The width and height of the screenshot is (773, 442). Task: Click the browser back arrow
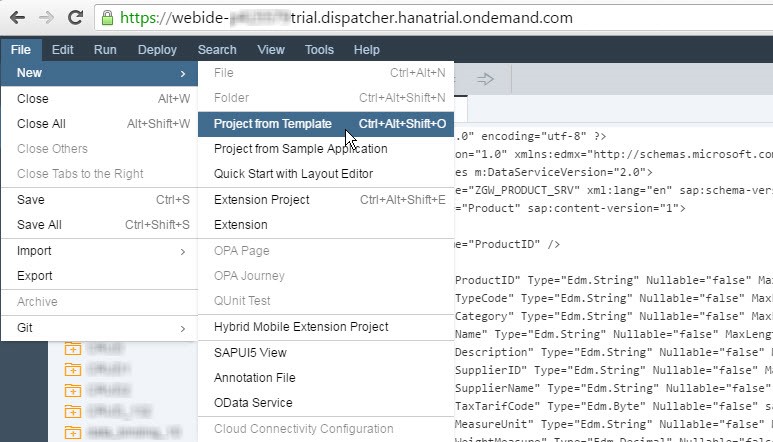click(x=17, y=17)
